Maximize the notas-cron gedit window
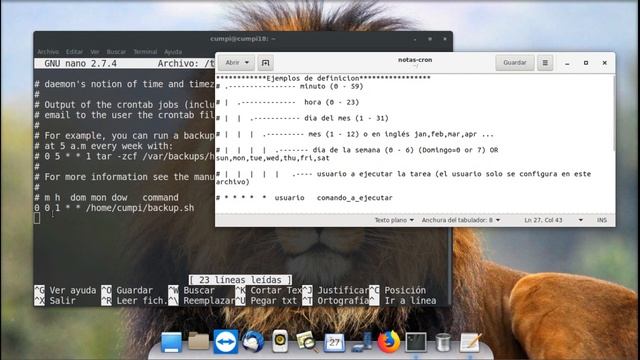This screenshot has height=360, width=640. 586,63
